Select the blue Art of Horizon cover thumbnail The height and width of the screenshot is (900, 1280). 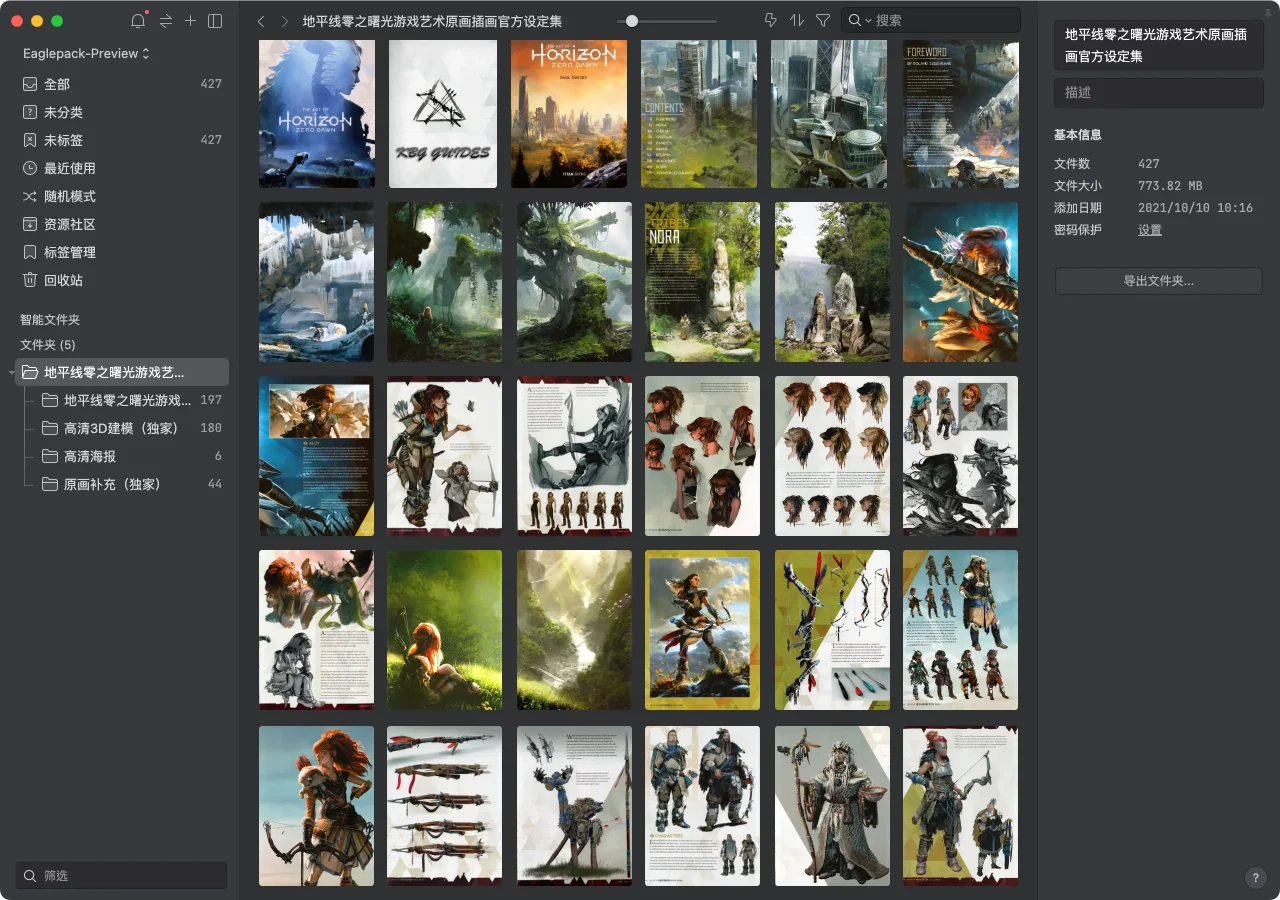pyautogui.click(x=317, y=114)
